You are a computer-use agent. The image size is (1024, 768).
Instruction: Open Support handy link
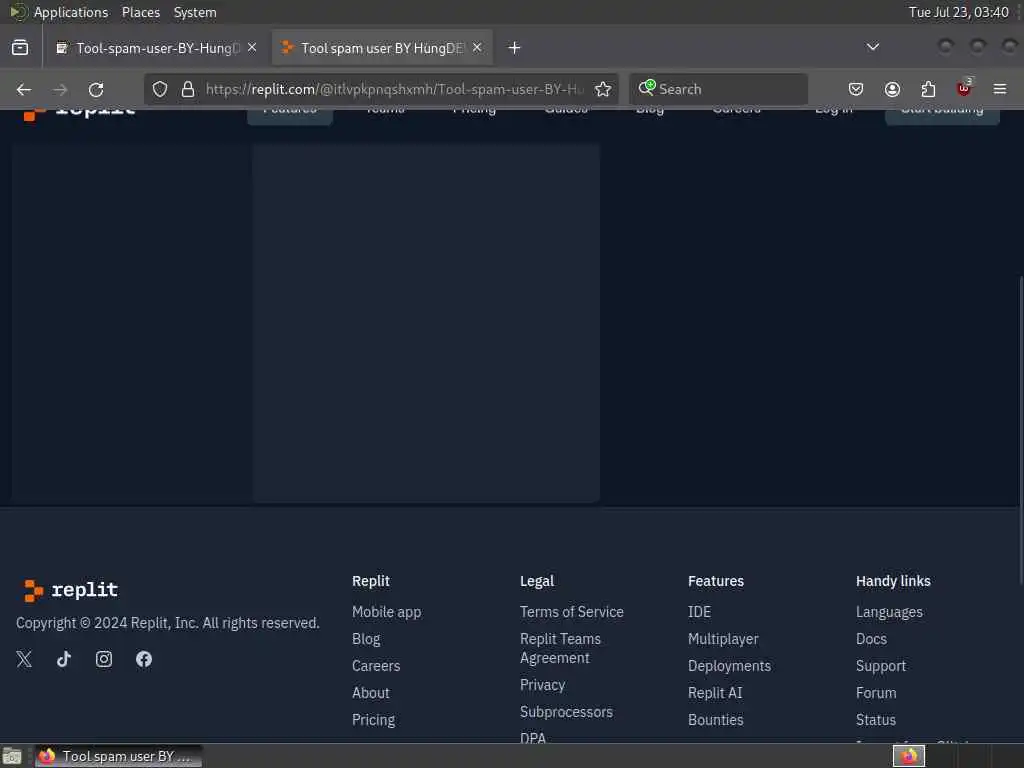click(x=880, y=665)
